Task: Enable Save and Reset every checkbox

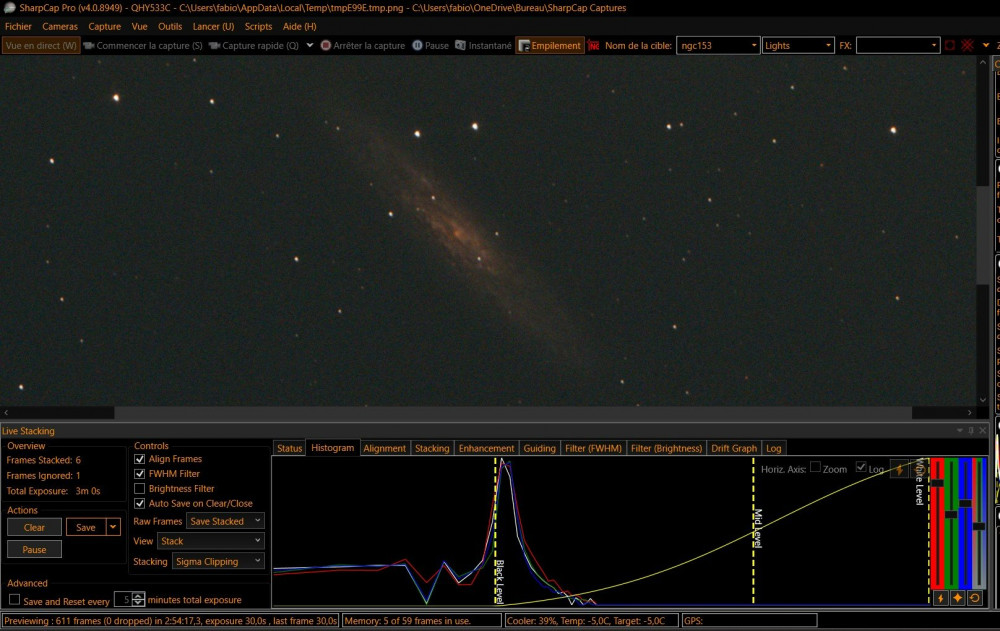Action: pos(14,600)
